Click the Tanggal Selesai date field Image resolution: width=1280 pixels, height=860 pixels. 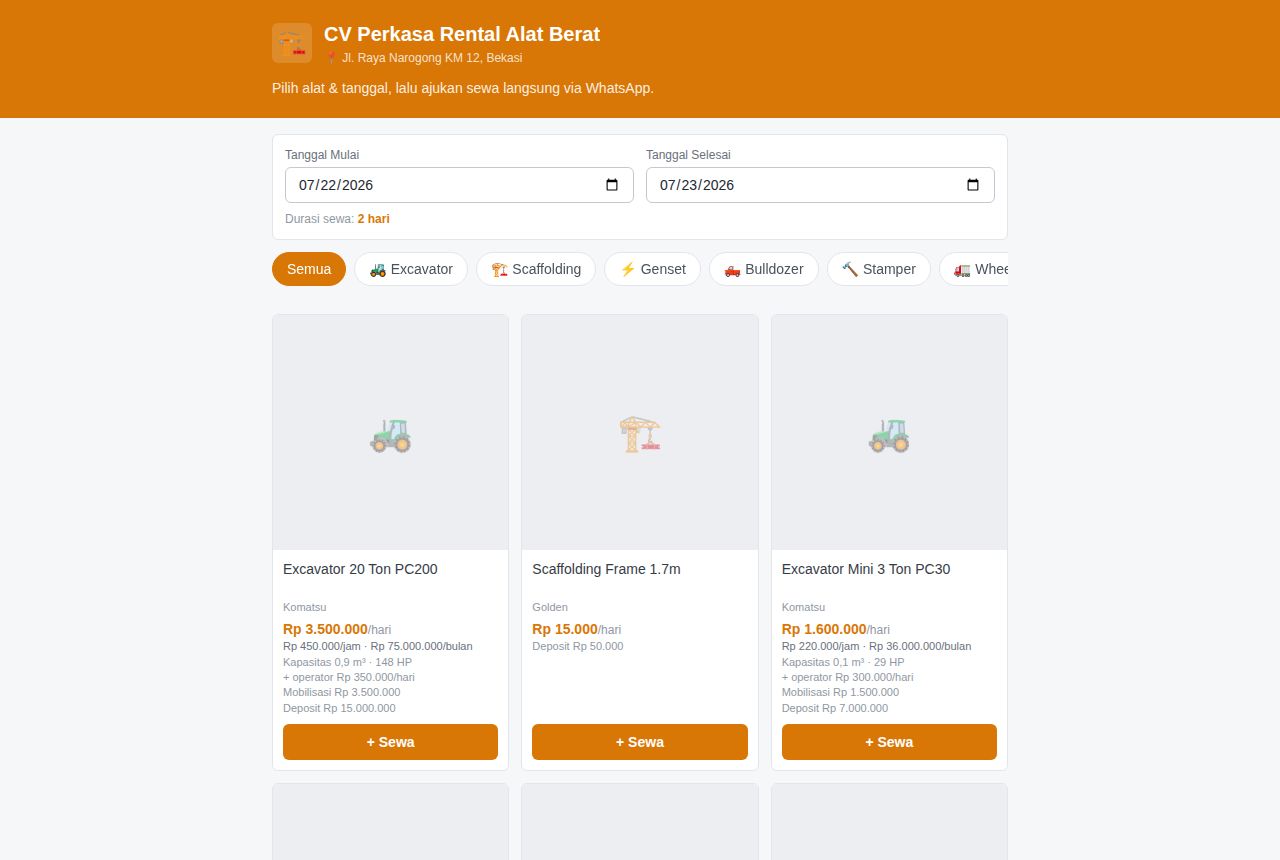click(x=820, y=185)
